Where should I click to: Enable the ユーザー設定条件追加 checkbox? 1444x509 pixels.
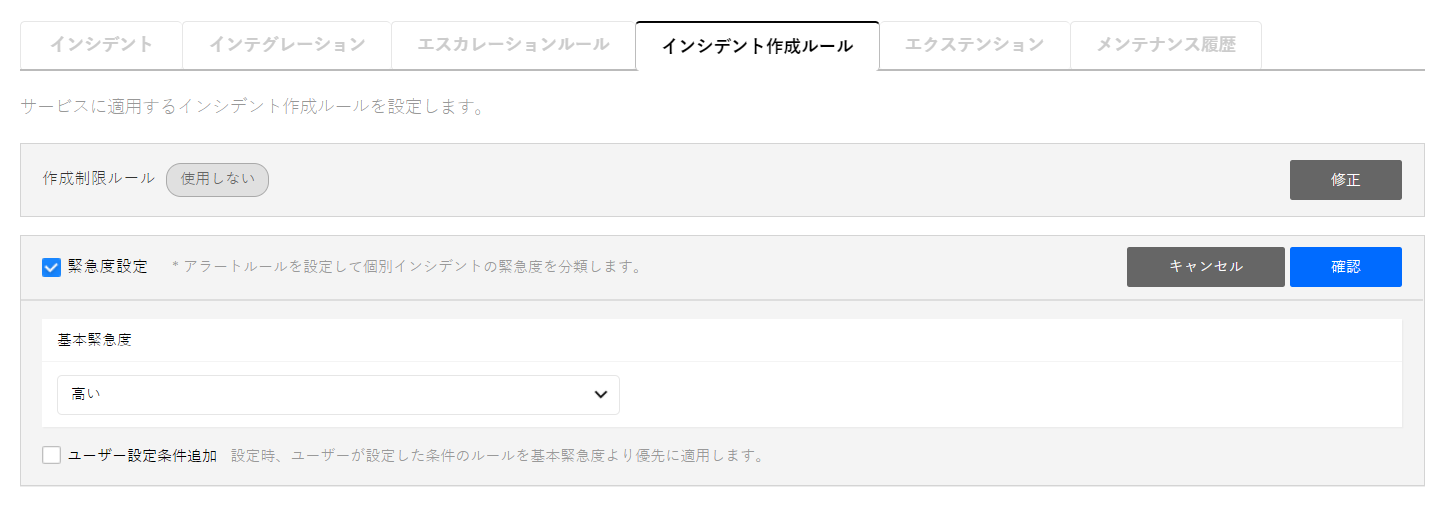click(52, 456)
